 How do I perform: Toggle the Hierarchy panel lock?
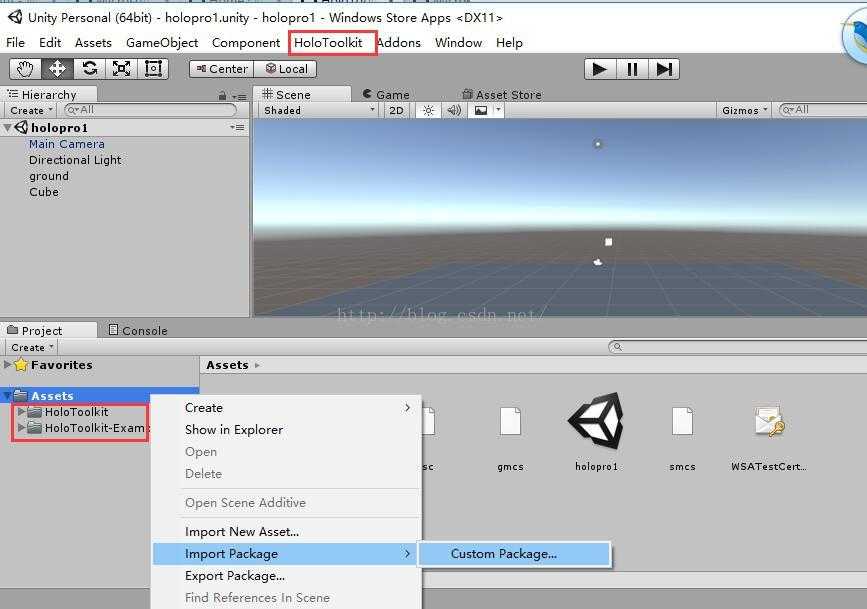pos(222,96)
